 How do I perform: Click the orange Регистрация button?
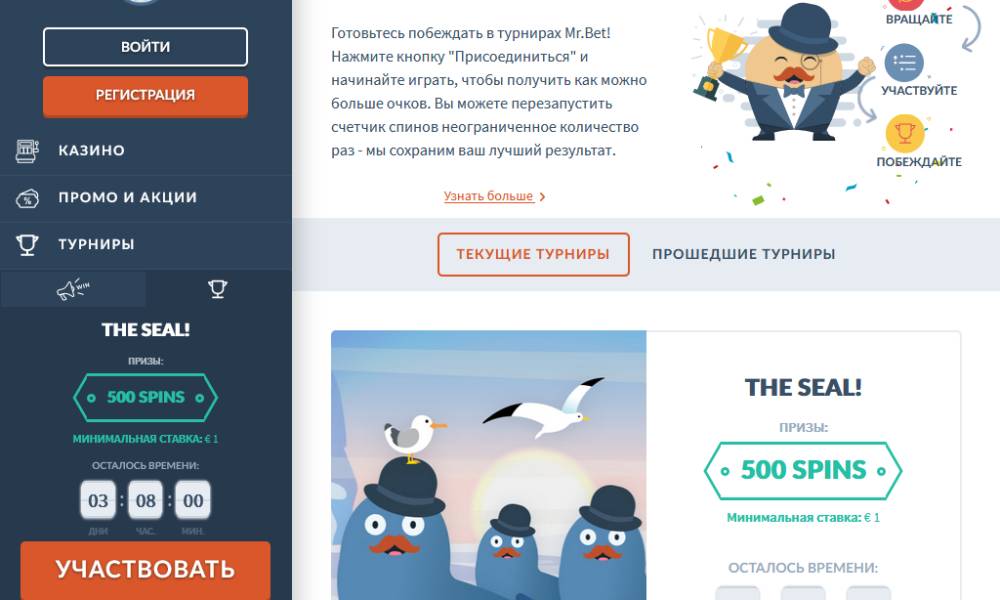click(145, 96)
